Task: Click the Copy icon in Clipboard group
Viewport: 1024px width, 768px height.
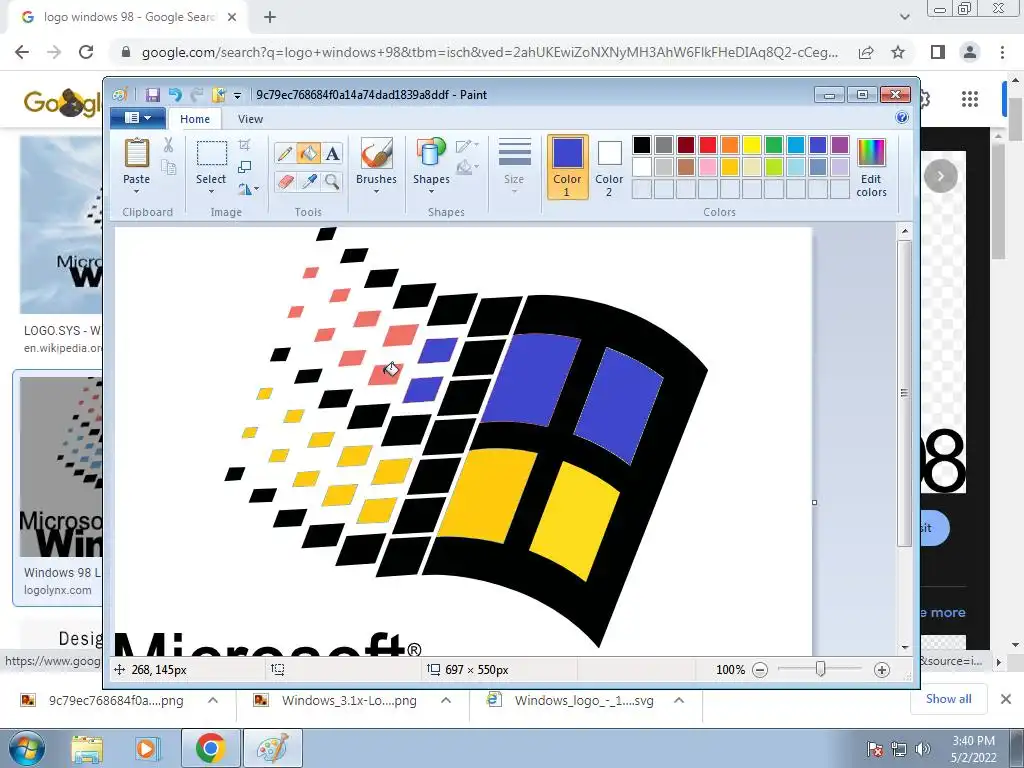Action: tap(168, 168)
